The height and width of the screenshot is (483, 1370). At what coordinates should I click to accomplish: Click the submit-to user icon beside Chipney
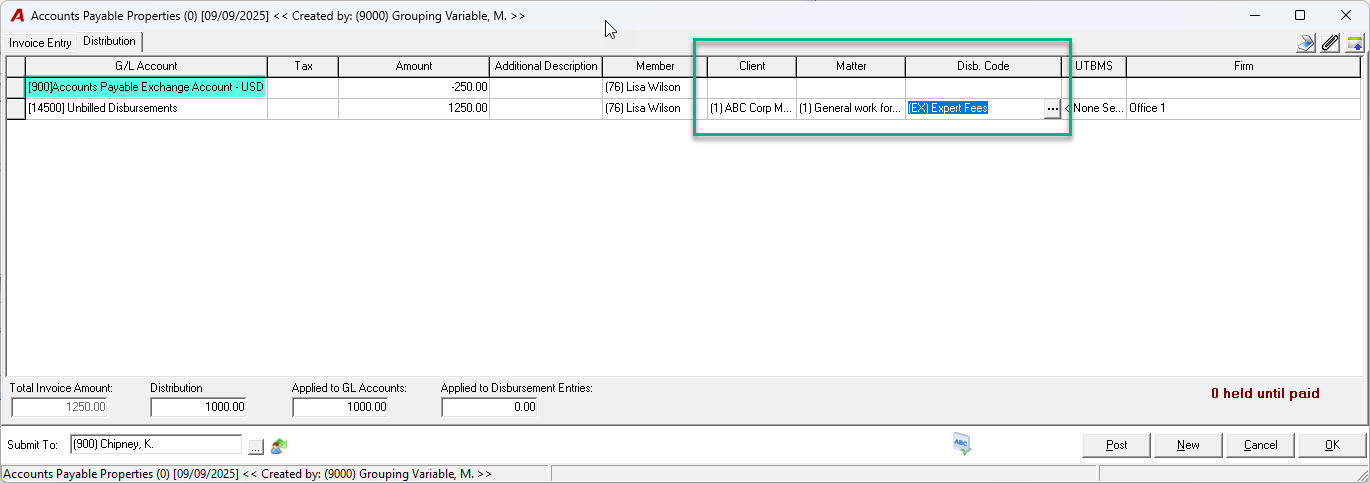279,445
